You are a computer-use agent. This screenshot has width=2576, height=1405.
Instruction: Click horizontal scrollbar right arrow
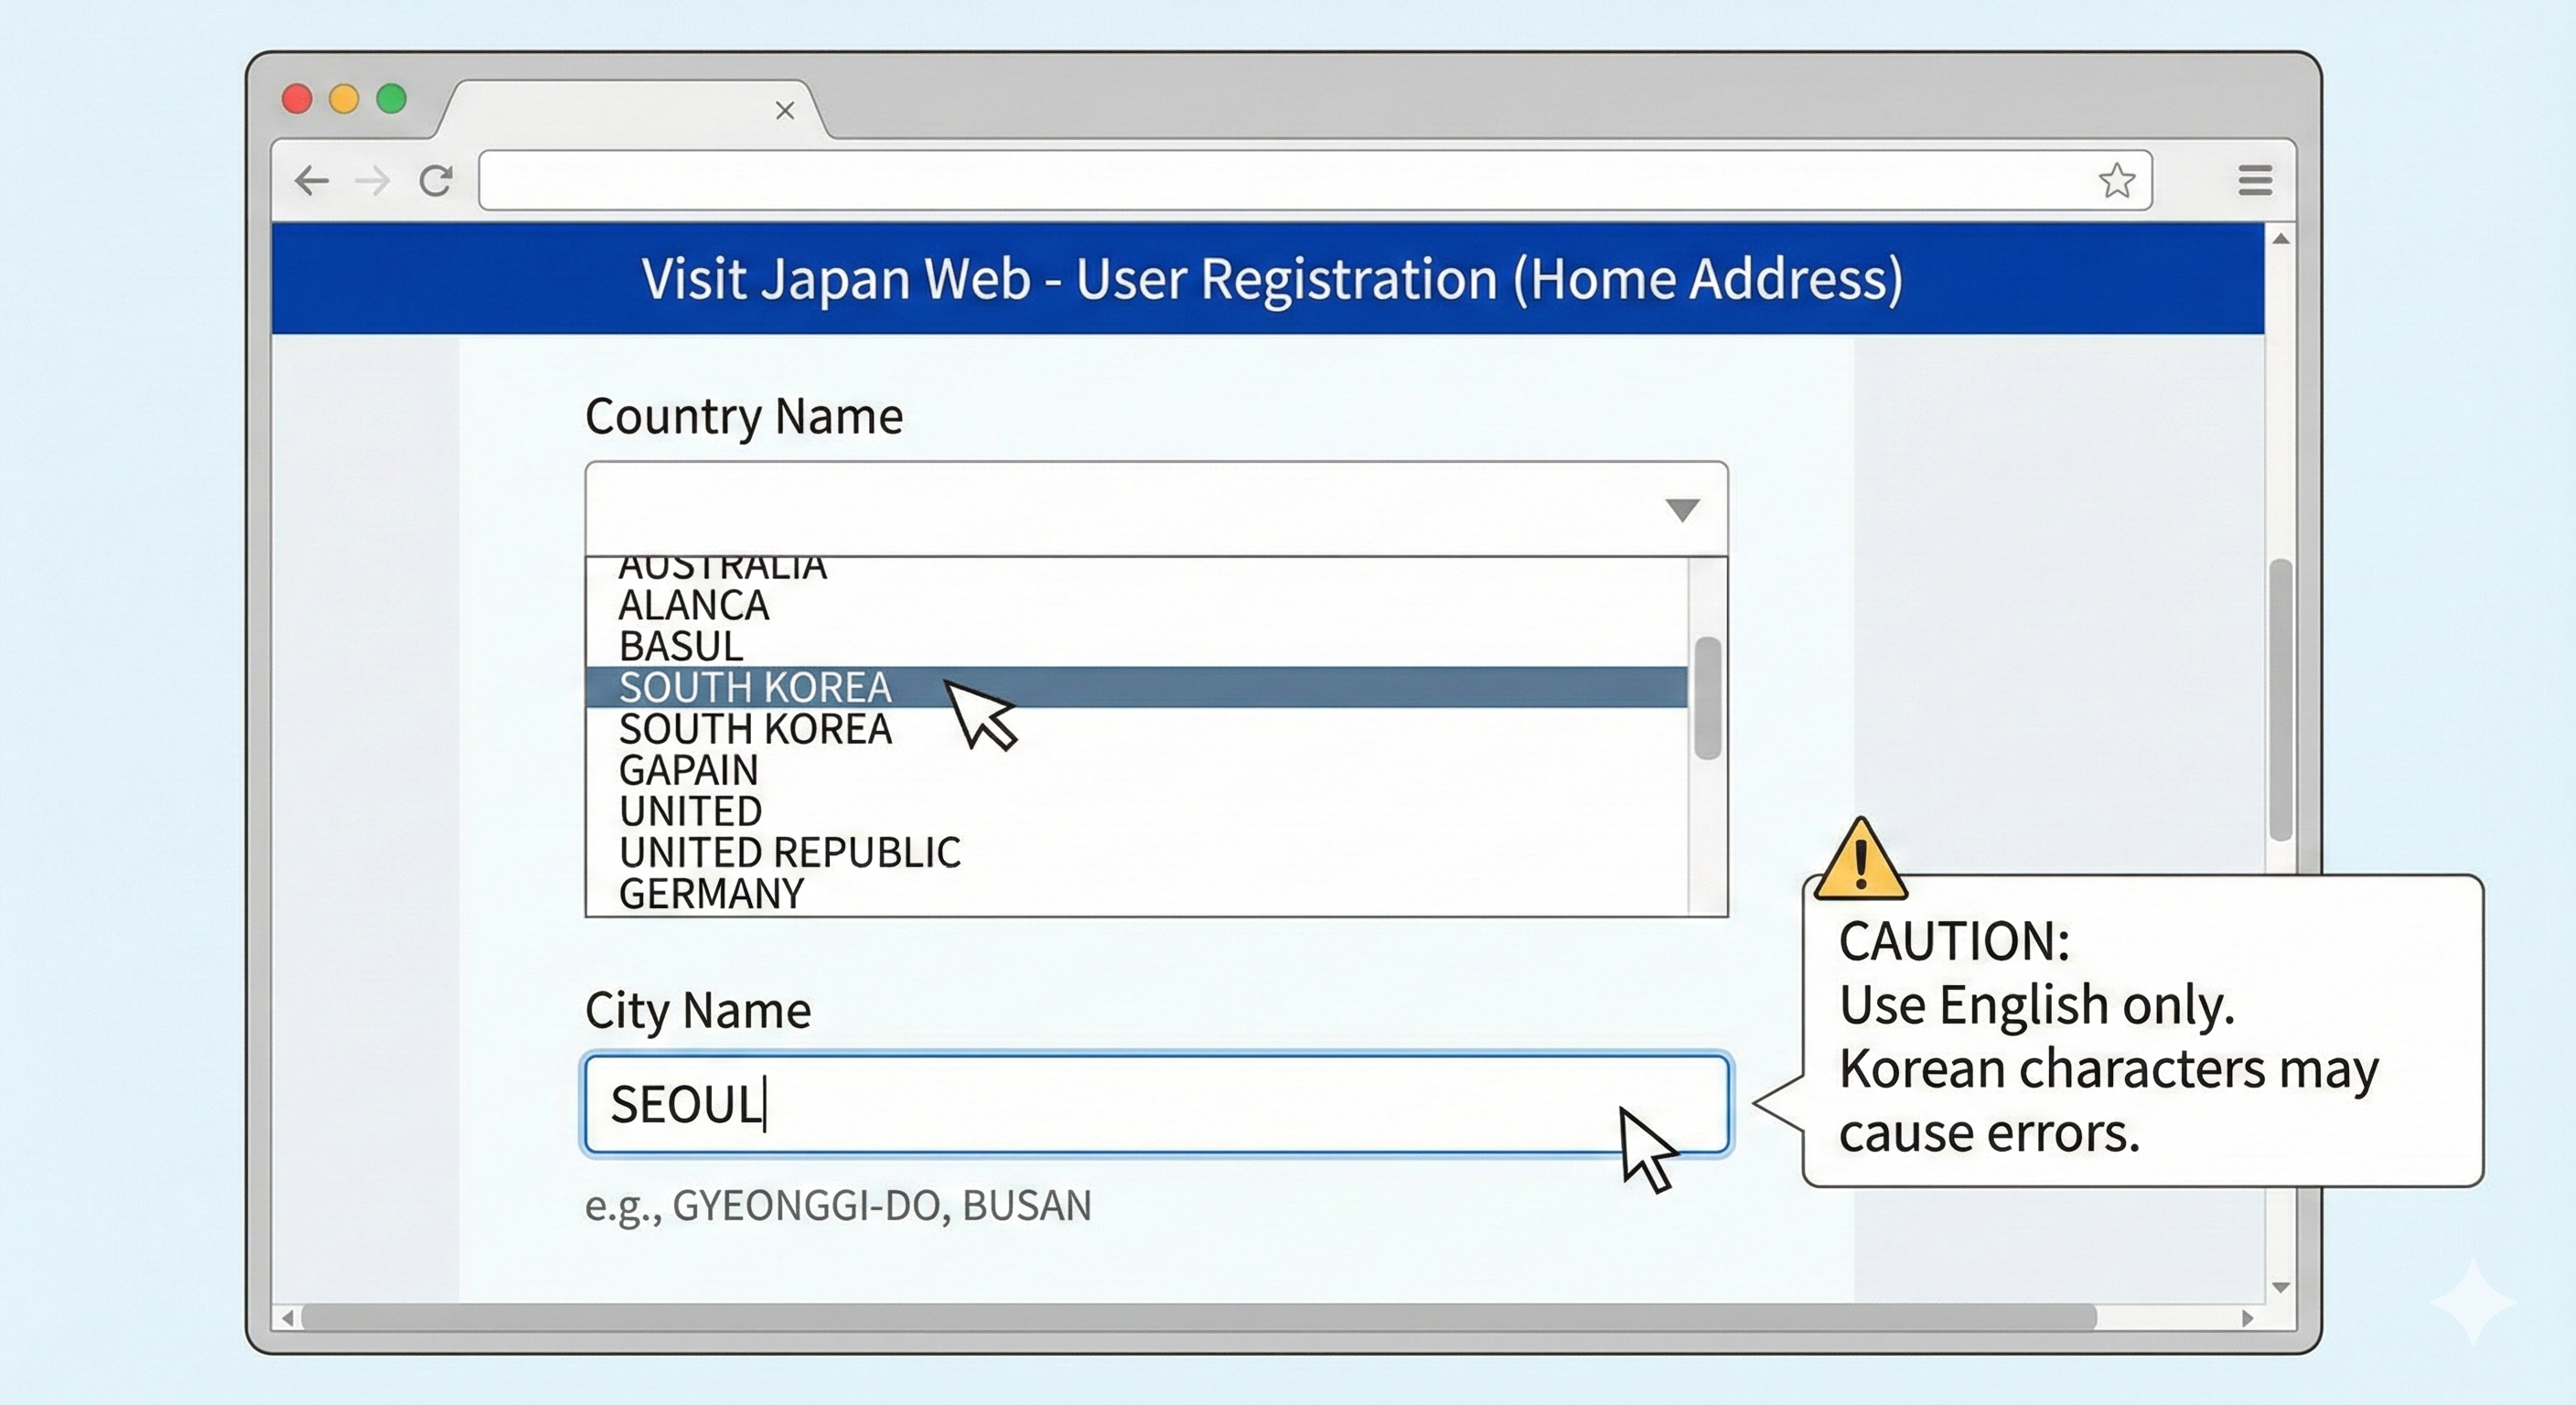click(x=2247, y=1318)
